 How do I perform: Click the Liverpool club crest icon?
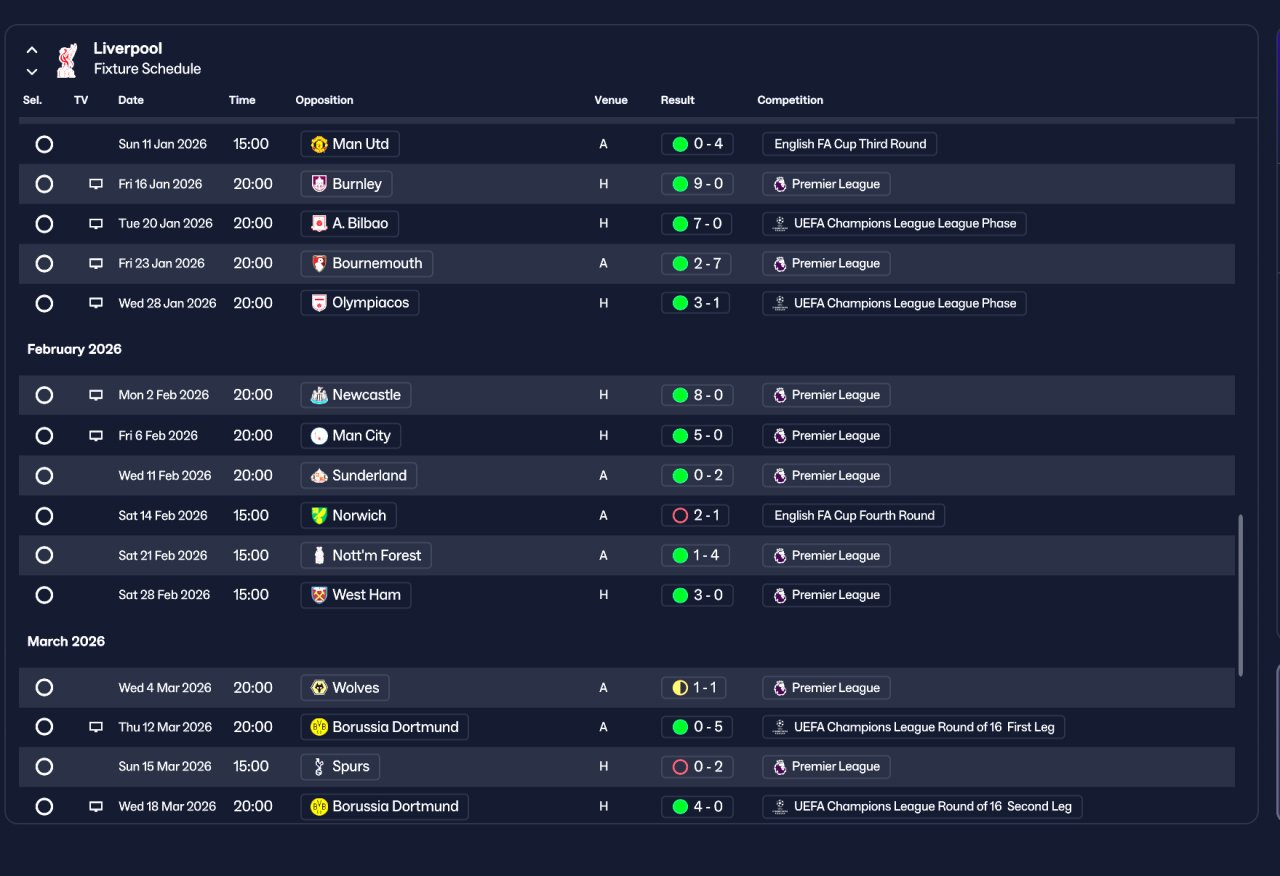click(67, 59)
